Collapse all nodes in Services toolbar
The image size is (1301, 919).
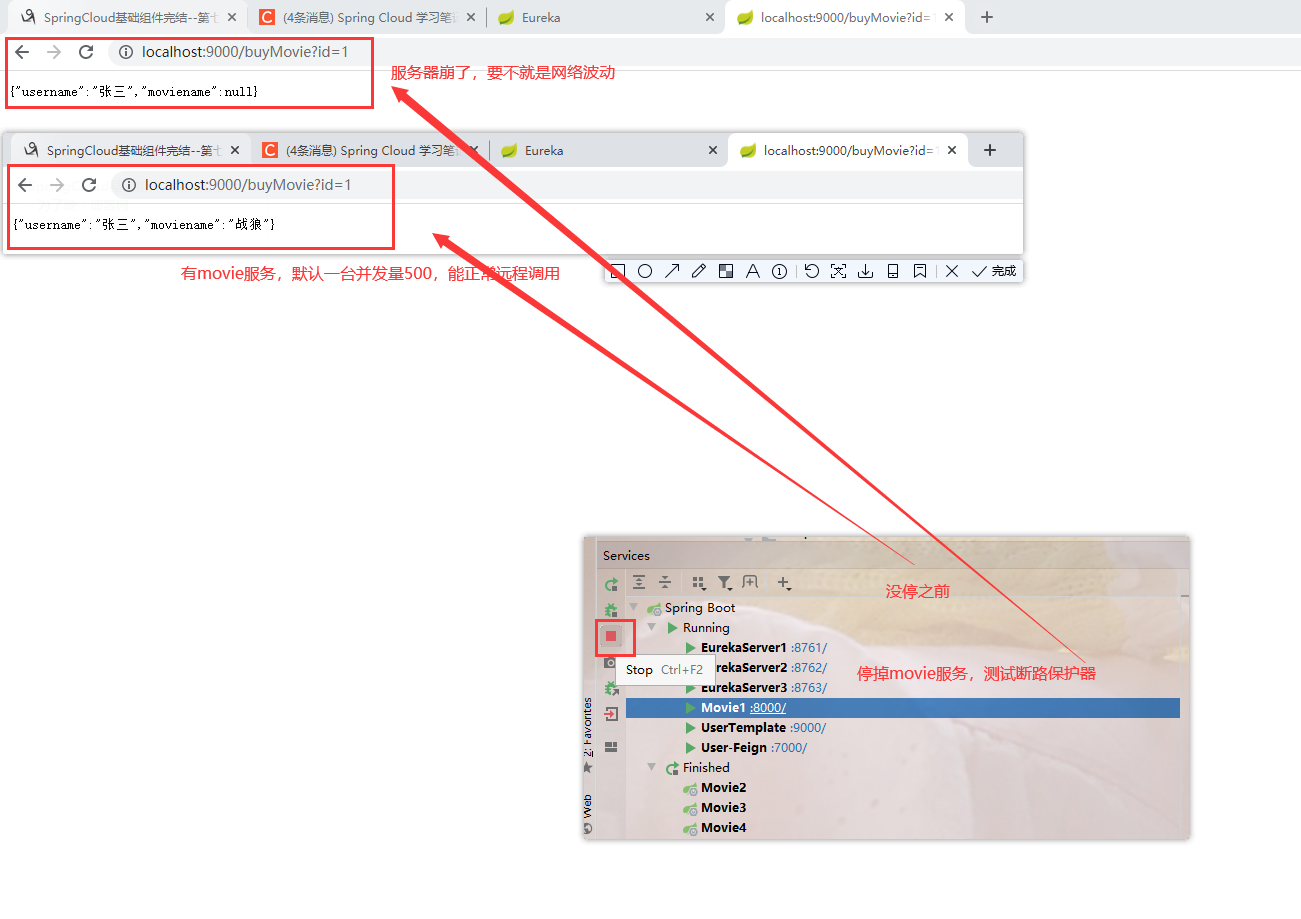tap(664, 582)
